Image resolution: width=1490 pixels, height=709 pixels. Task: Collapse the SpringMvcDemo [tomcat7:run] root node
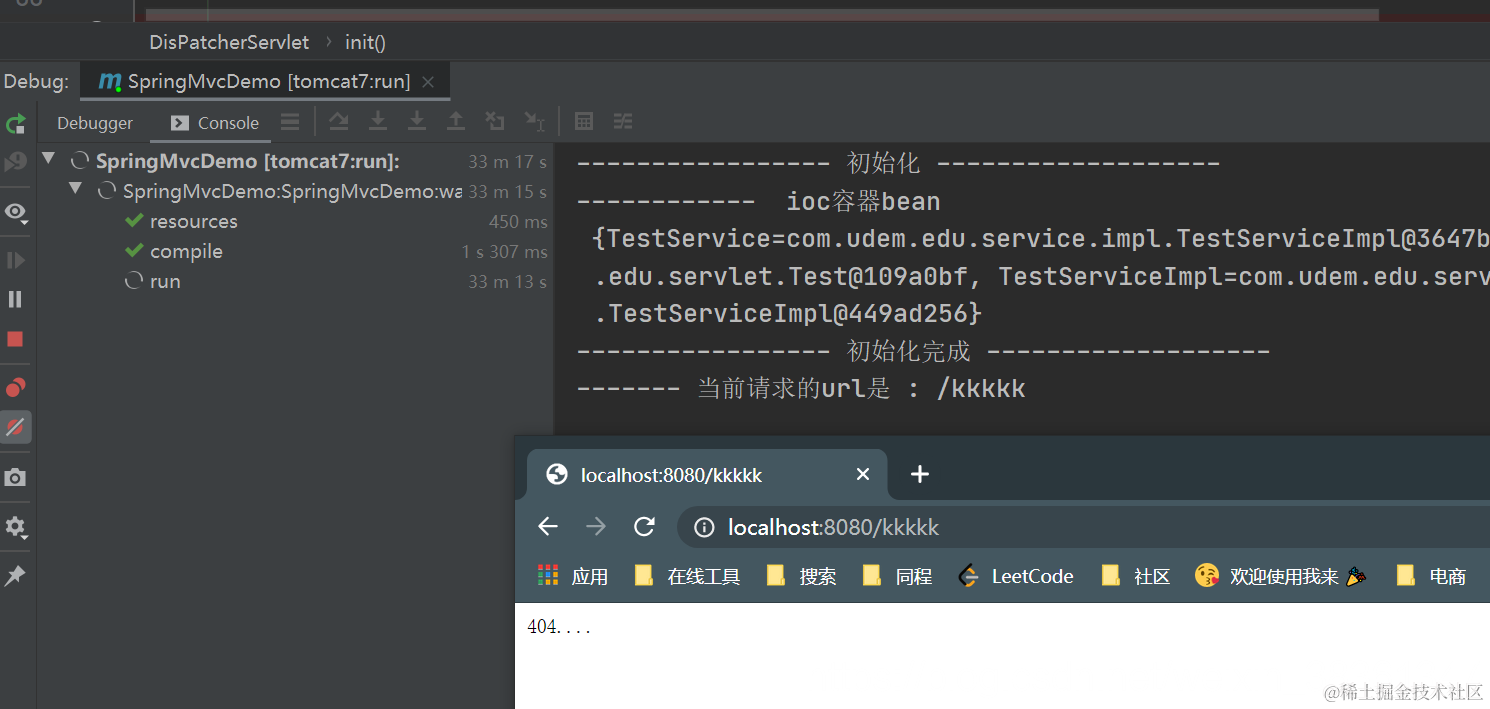[48, 160]
